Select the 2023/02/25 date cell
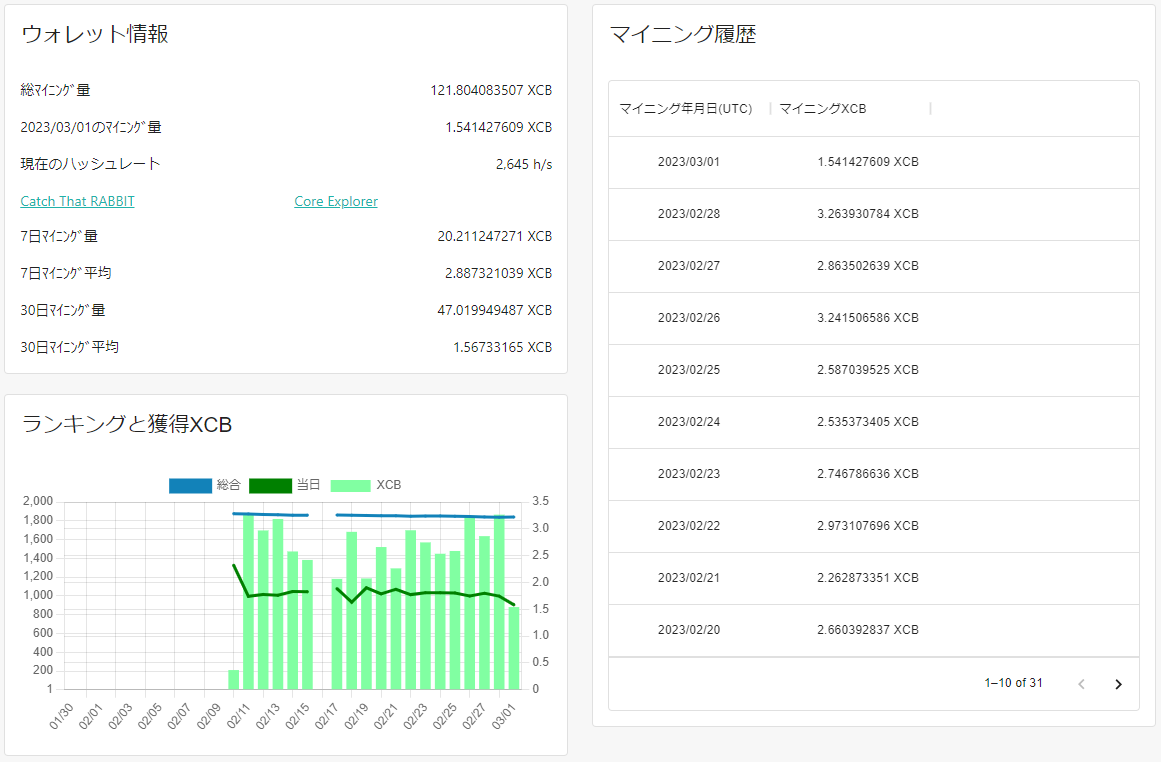Image resolution: width=1161 pixels, height=762 pixels. (689, 370)
